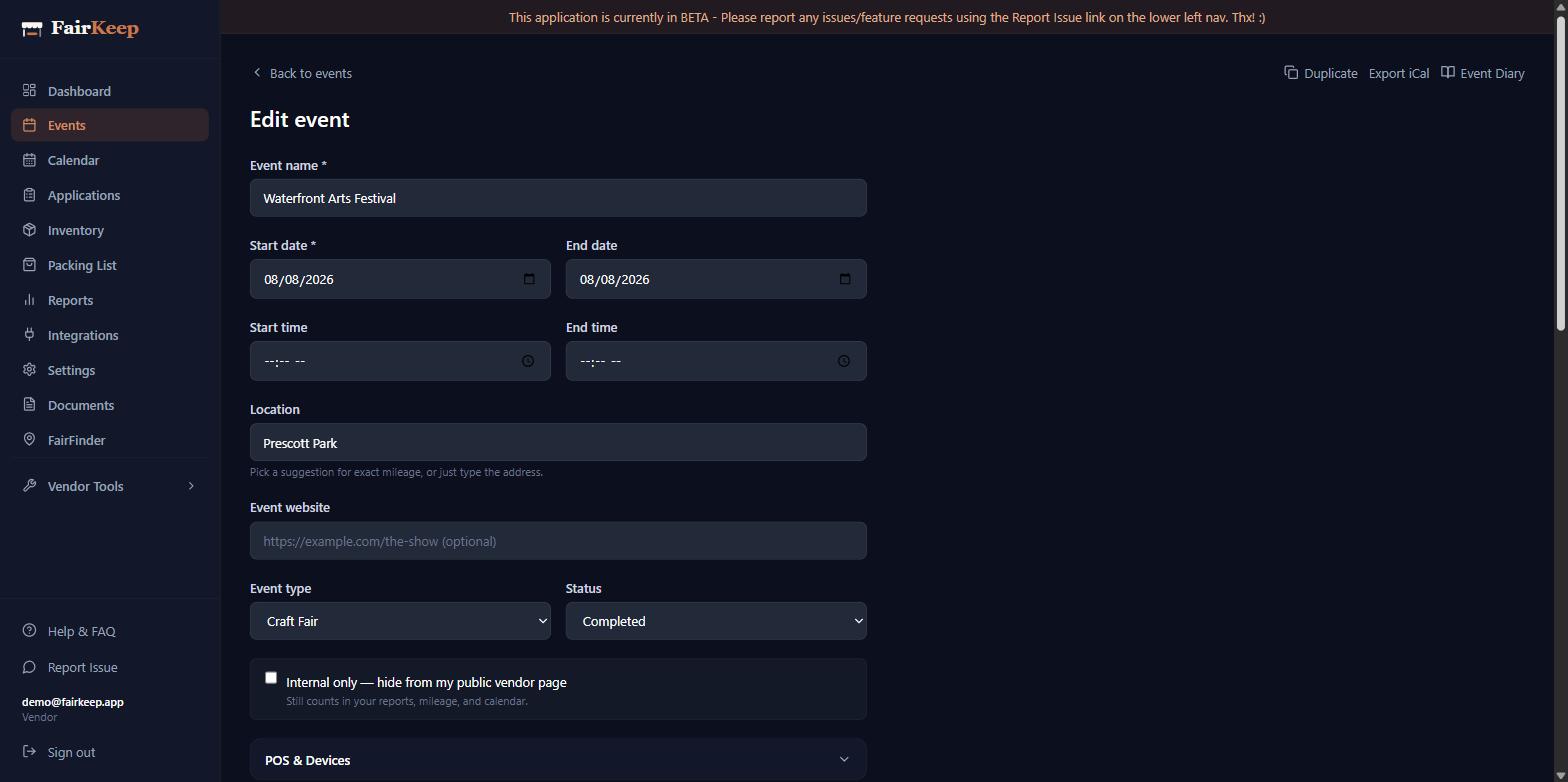Click the page vertical scrollbar thumb
Image resolution: width=1568 pixels, height=782 pixels.
click(x=1560, y=172)
